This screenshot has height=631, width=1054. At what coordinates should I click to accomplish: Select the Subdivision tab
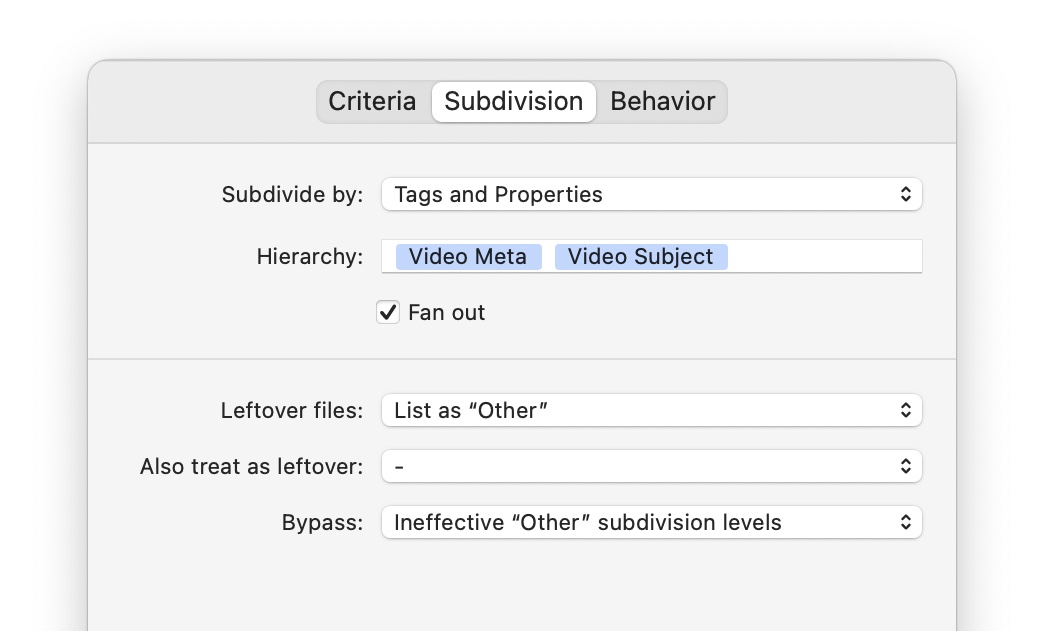[x=514, y=102]
